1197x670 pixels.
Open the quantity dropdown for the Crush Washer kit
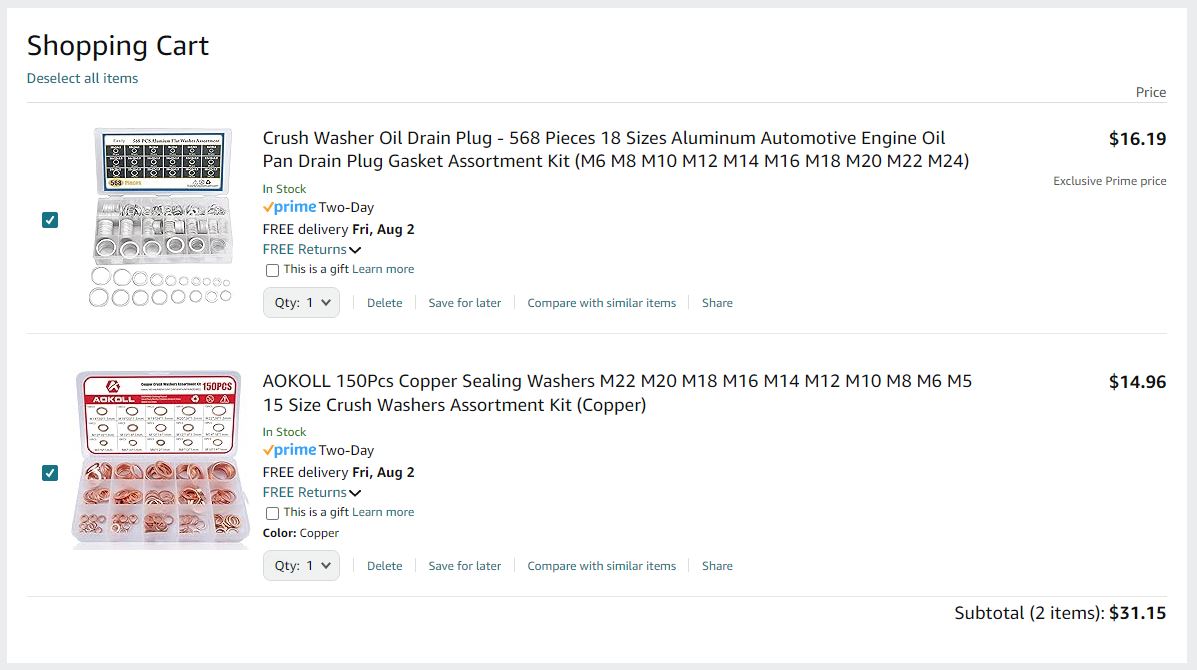[301, 302]
